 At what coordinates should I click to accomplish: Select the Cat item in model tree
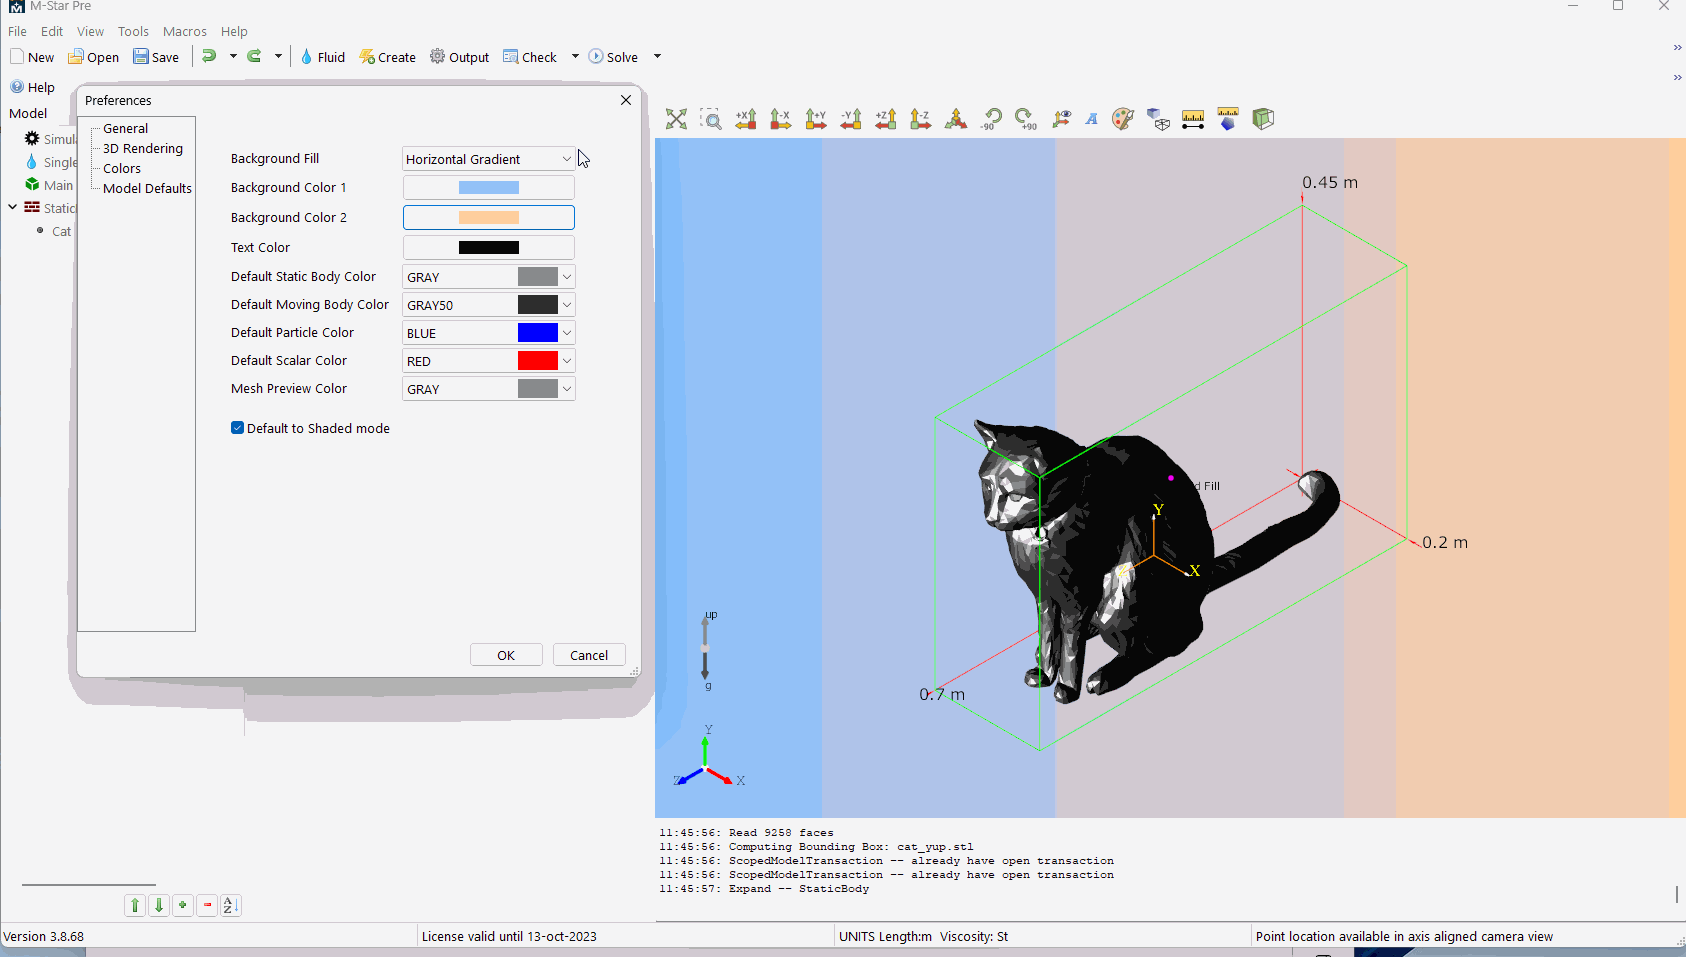pos(61,231)
